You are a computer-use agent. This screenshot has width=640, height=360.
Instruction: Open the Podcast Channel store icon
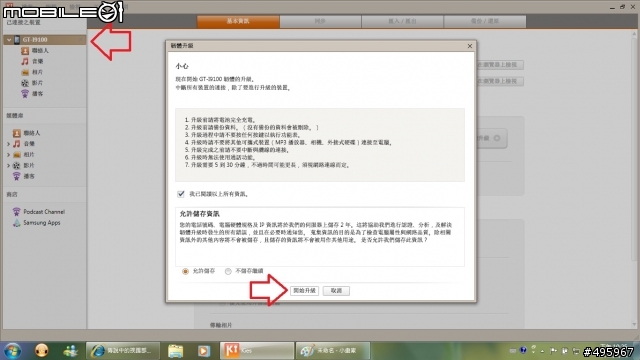click(x=16, y=212)
